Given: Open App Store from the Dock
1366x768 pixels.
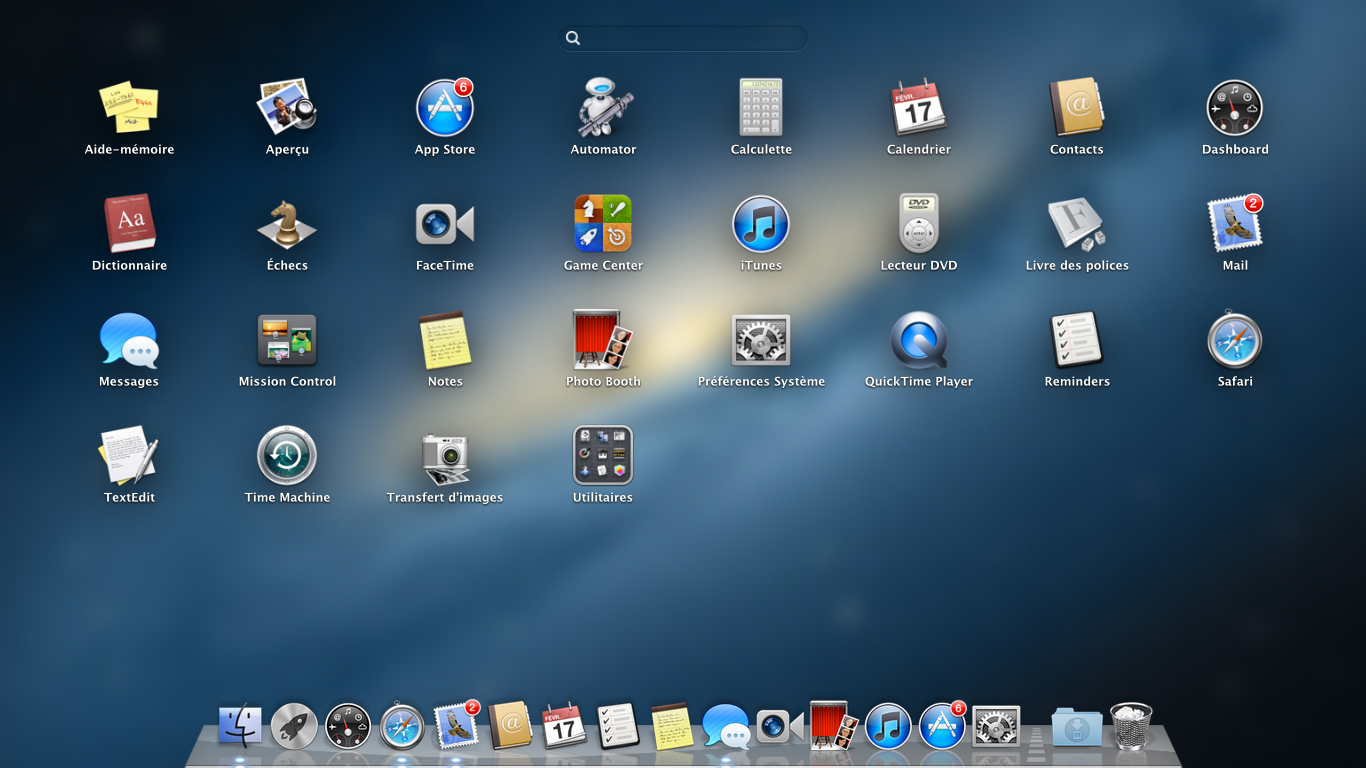Looking at the screenshot, I should (942, 726).
